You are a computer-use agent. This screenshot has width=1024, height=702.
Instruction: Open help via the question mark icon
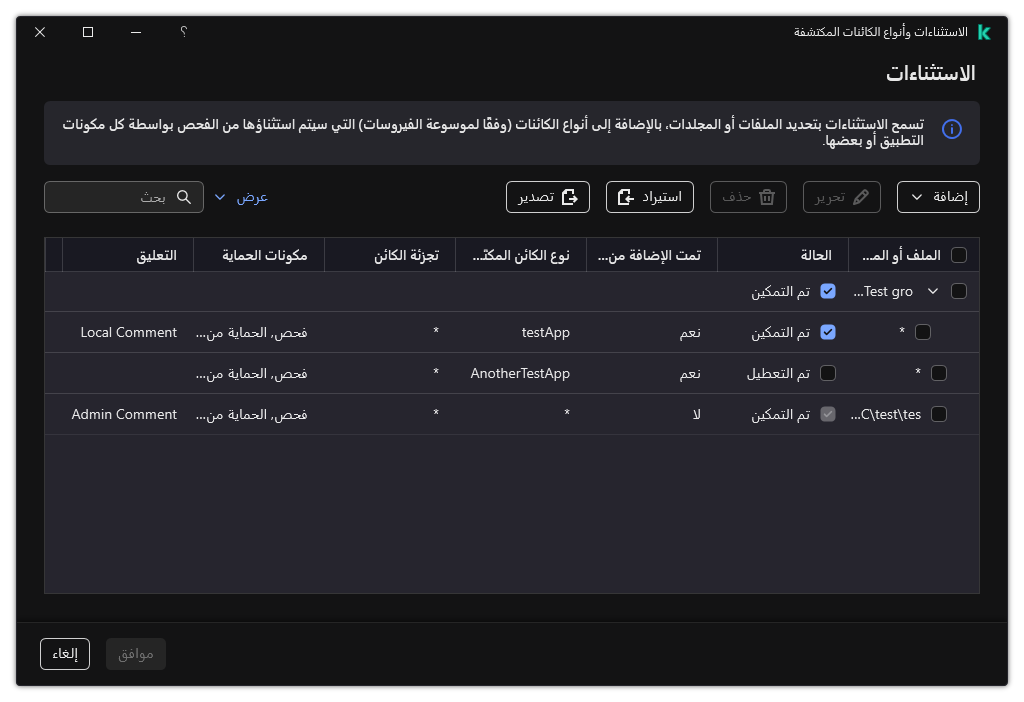183,32
